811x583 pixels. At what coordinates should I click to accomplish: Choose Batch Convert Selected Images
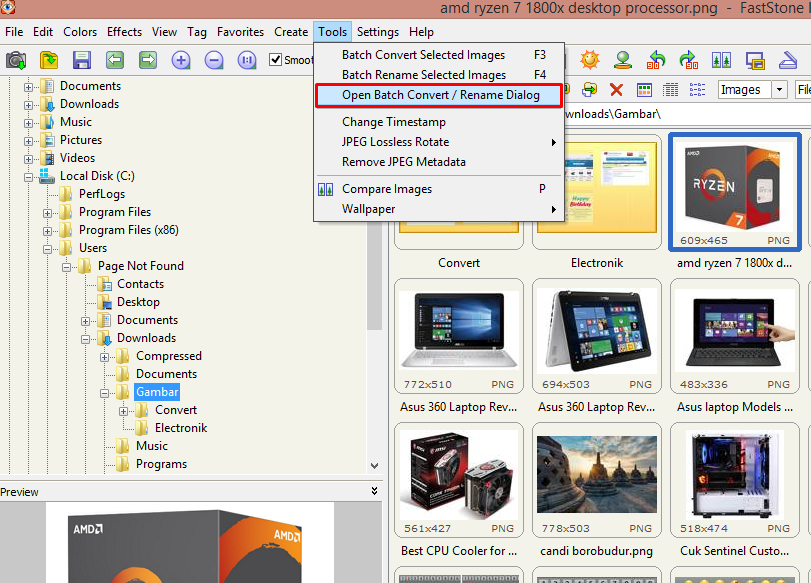pyautogui.click(x=439, y=55)
